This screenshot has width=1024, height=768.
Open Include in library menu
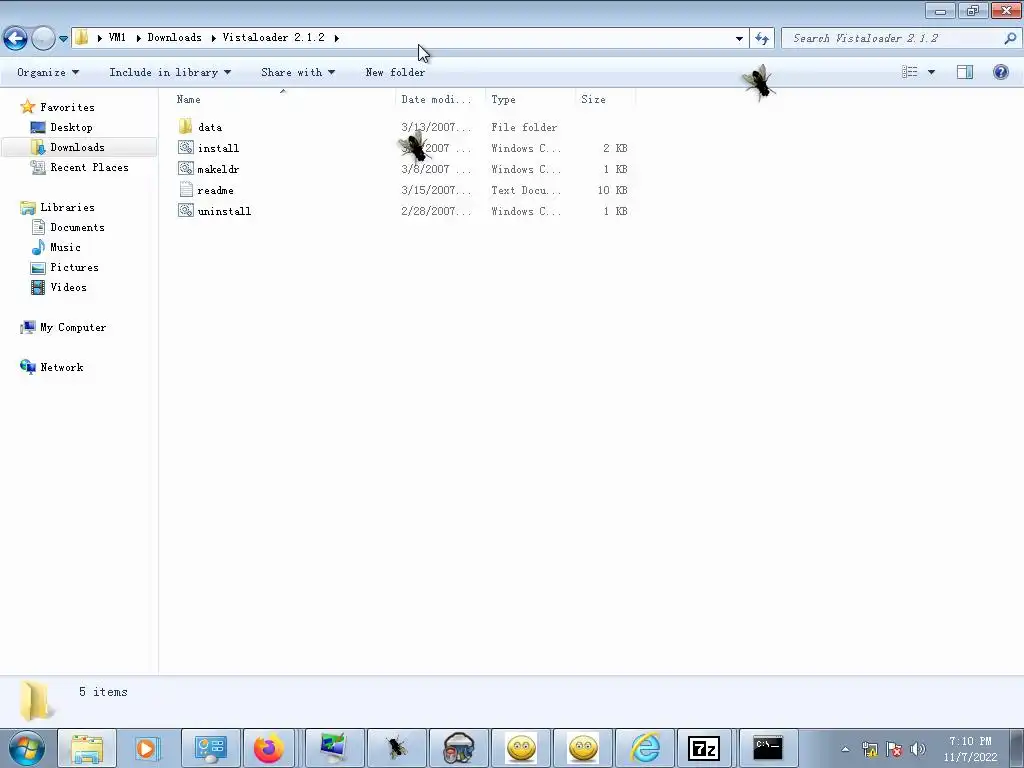point(170,72)
